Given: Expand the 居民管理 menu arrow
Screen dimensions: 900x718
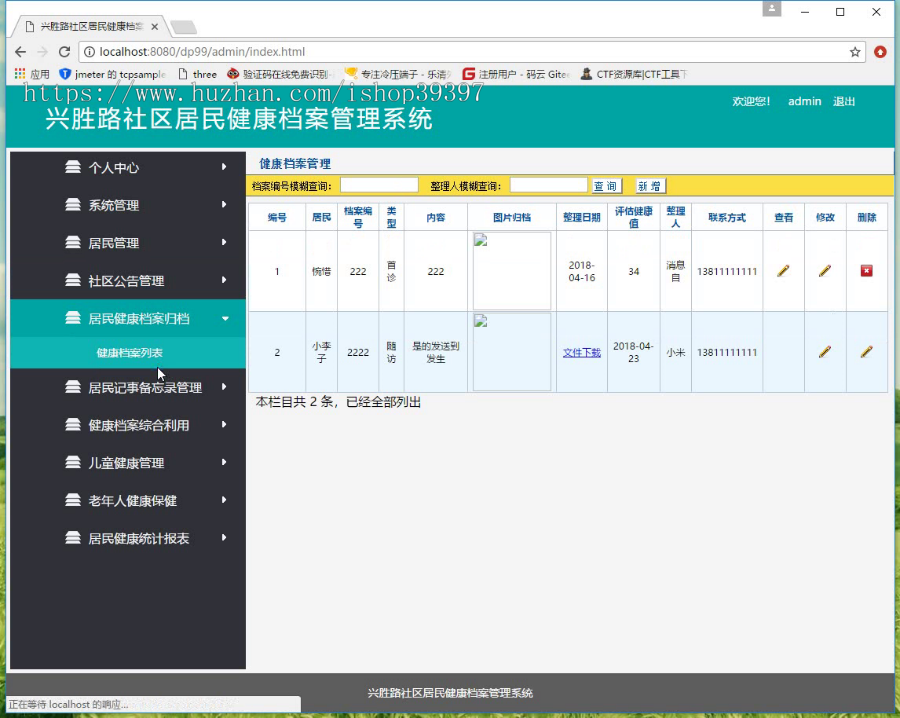Looking at the screenshot, I should point(224,243).
